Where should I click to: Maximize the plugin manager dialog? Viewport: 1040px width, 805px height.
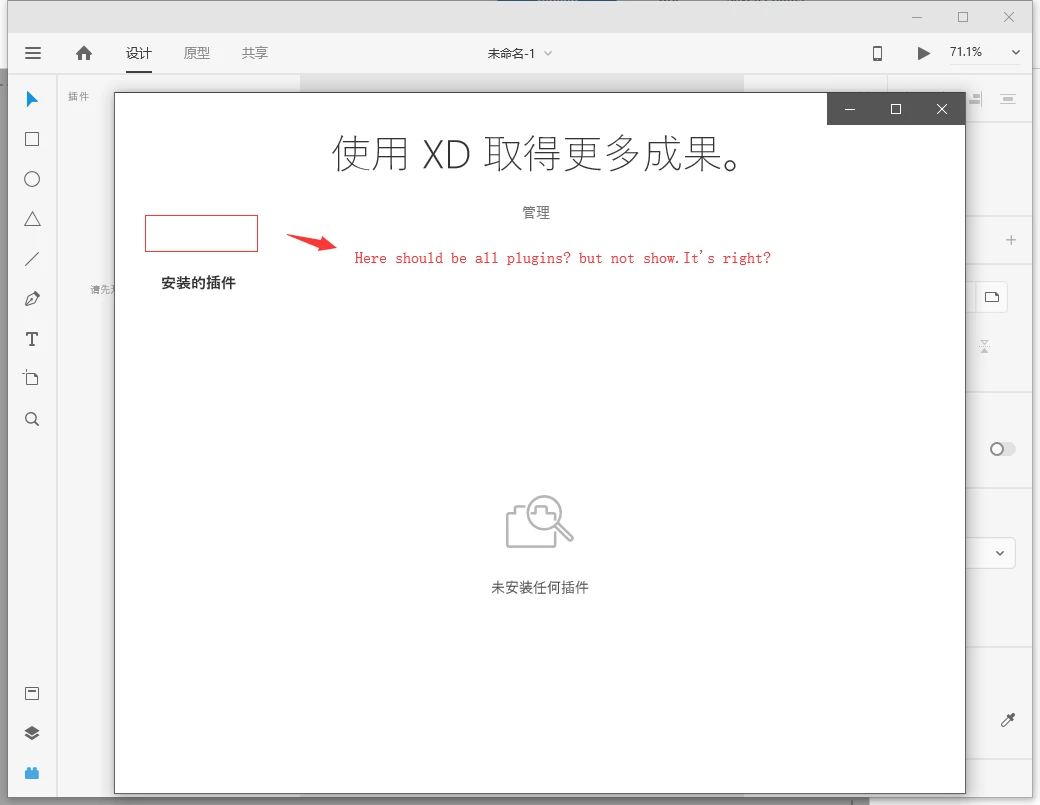tap(895, 109)
